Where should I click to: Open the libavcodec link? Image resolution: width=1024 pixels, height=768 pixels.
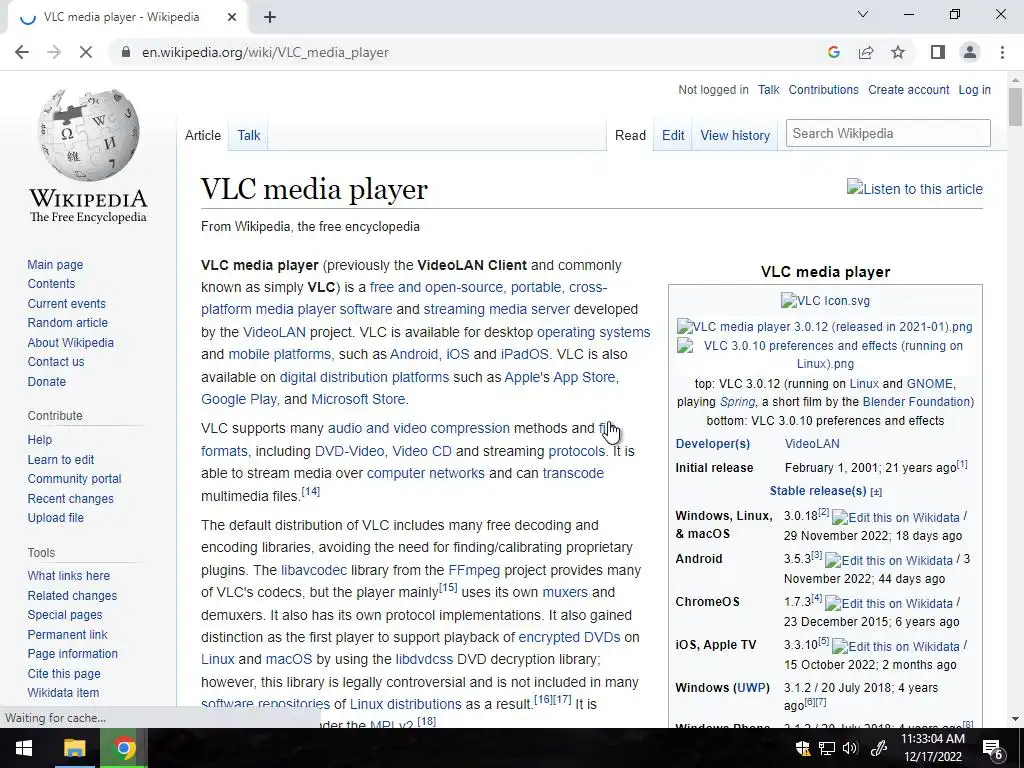point(313,570)
